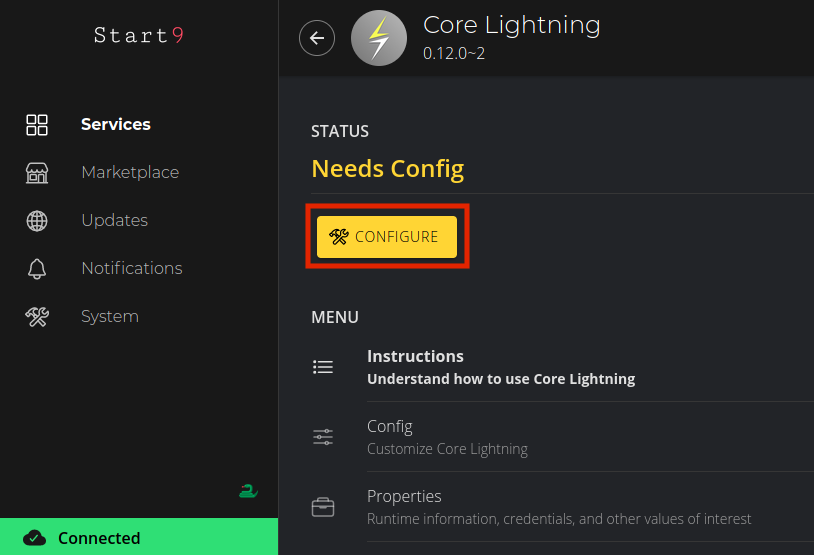Click the back arrow button
Screen dimensions: 814x555
coord(317,39)
